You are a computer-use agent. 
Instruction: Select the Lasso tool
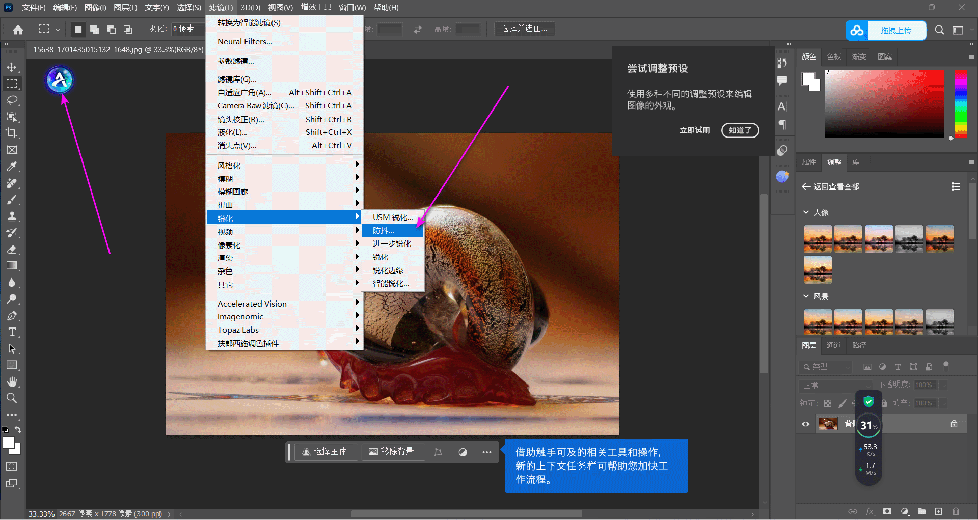pos(12,100)
